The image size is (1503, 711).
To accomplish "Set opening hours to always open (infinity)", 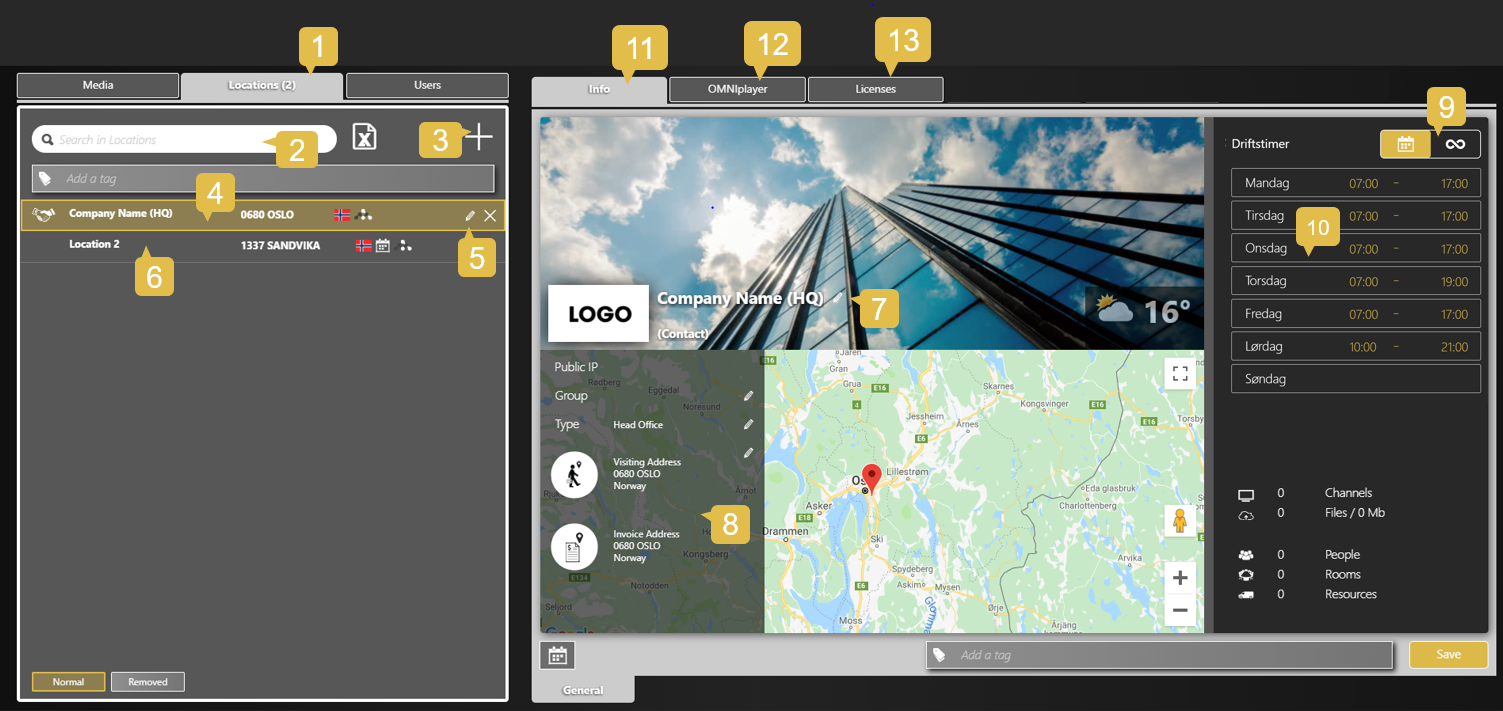I will (x=1455, y=144).
